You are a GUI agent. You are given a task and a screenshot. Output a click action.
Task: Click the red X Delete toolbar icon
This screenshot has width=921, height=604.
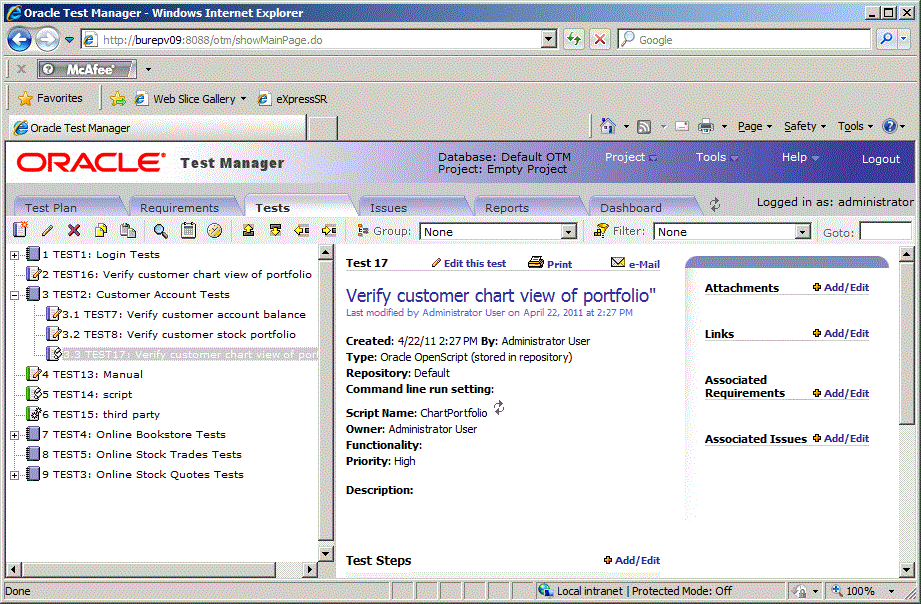[x=74, y=230]
